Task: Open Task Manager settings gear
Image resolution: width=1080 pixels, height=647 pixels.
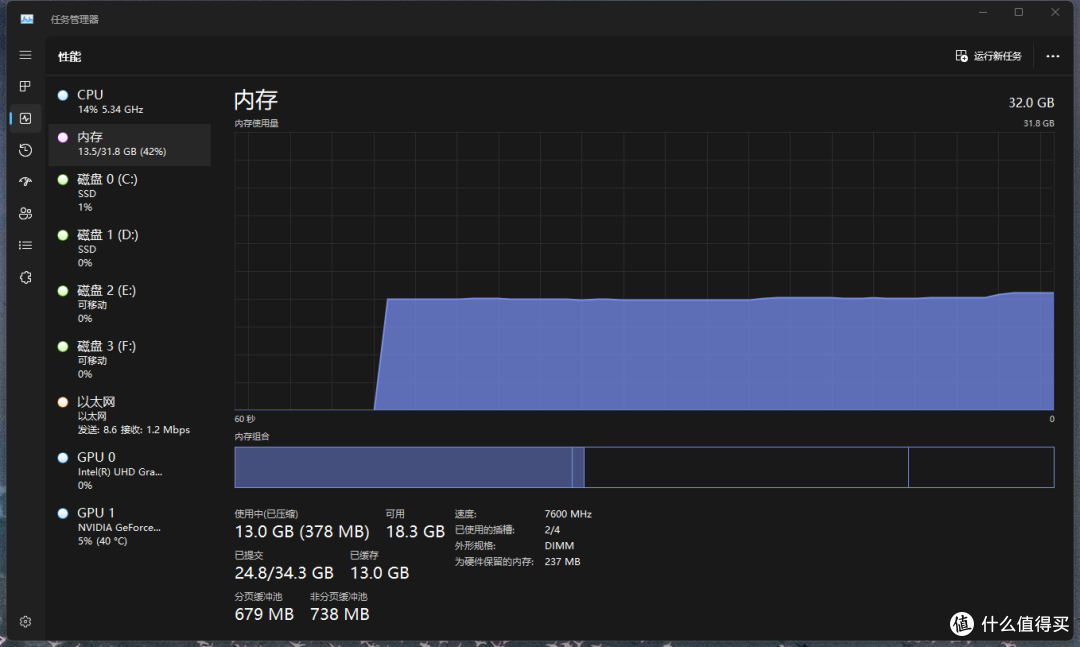Action: tap(25, 622)
